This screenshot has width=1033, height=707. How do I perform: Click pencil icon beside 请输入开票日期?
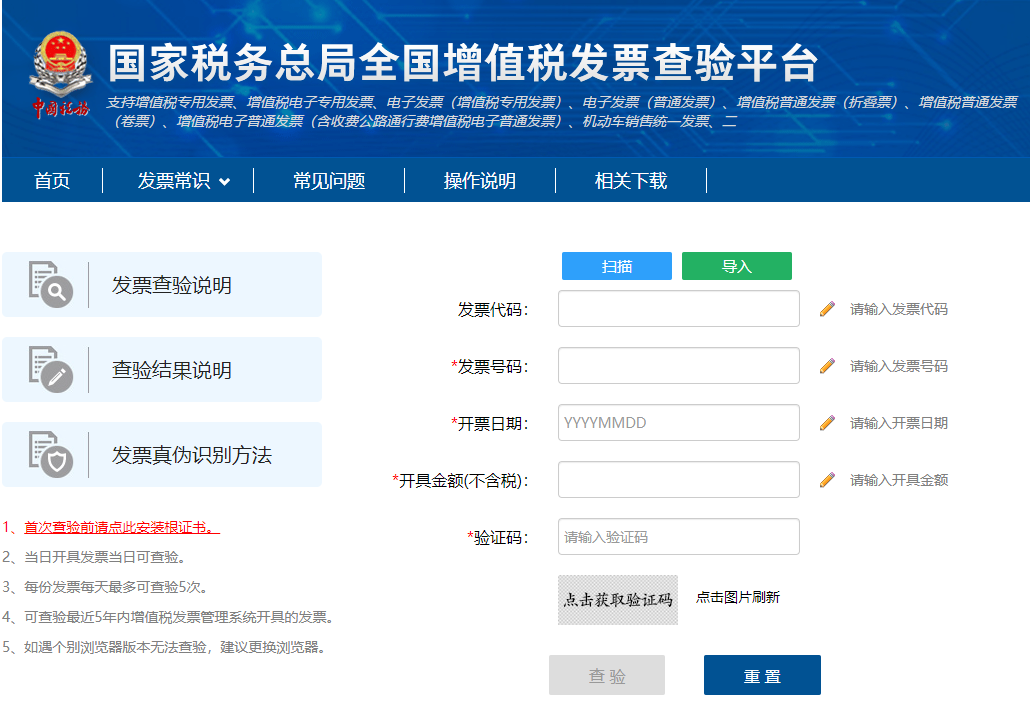coord(827,423)
